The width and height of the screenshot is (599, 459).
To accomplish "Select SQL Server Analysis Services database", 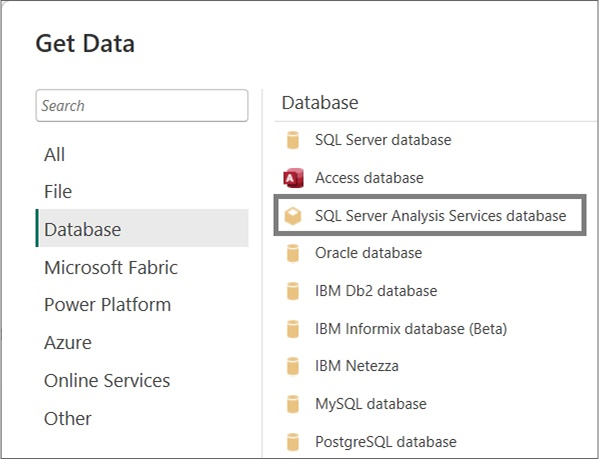I will tap(430, 215).
